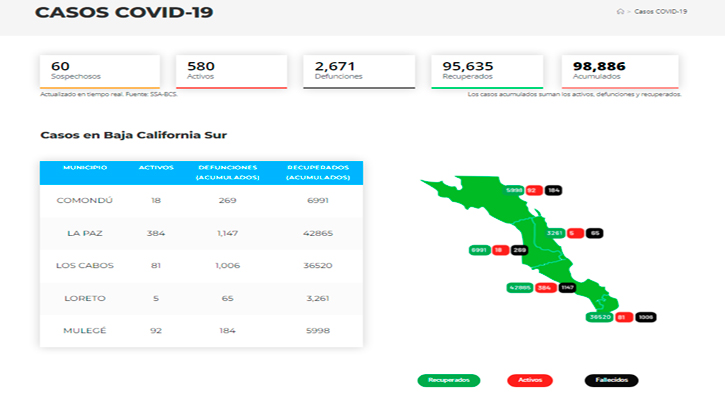Click the 98,886 Acumulados stat card
The height and width of the screenshot is (400, 725).
pyautogui.click(x=620, y=72)
